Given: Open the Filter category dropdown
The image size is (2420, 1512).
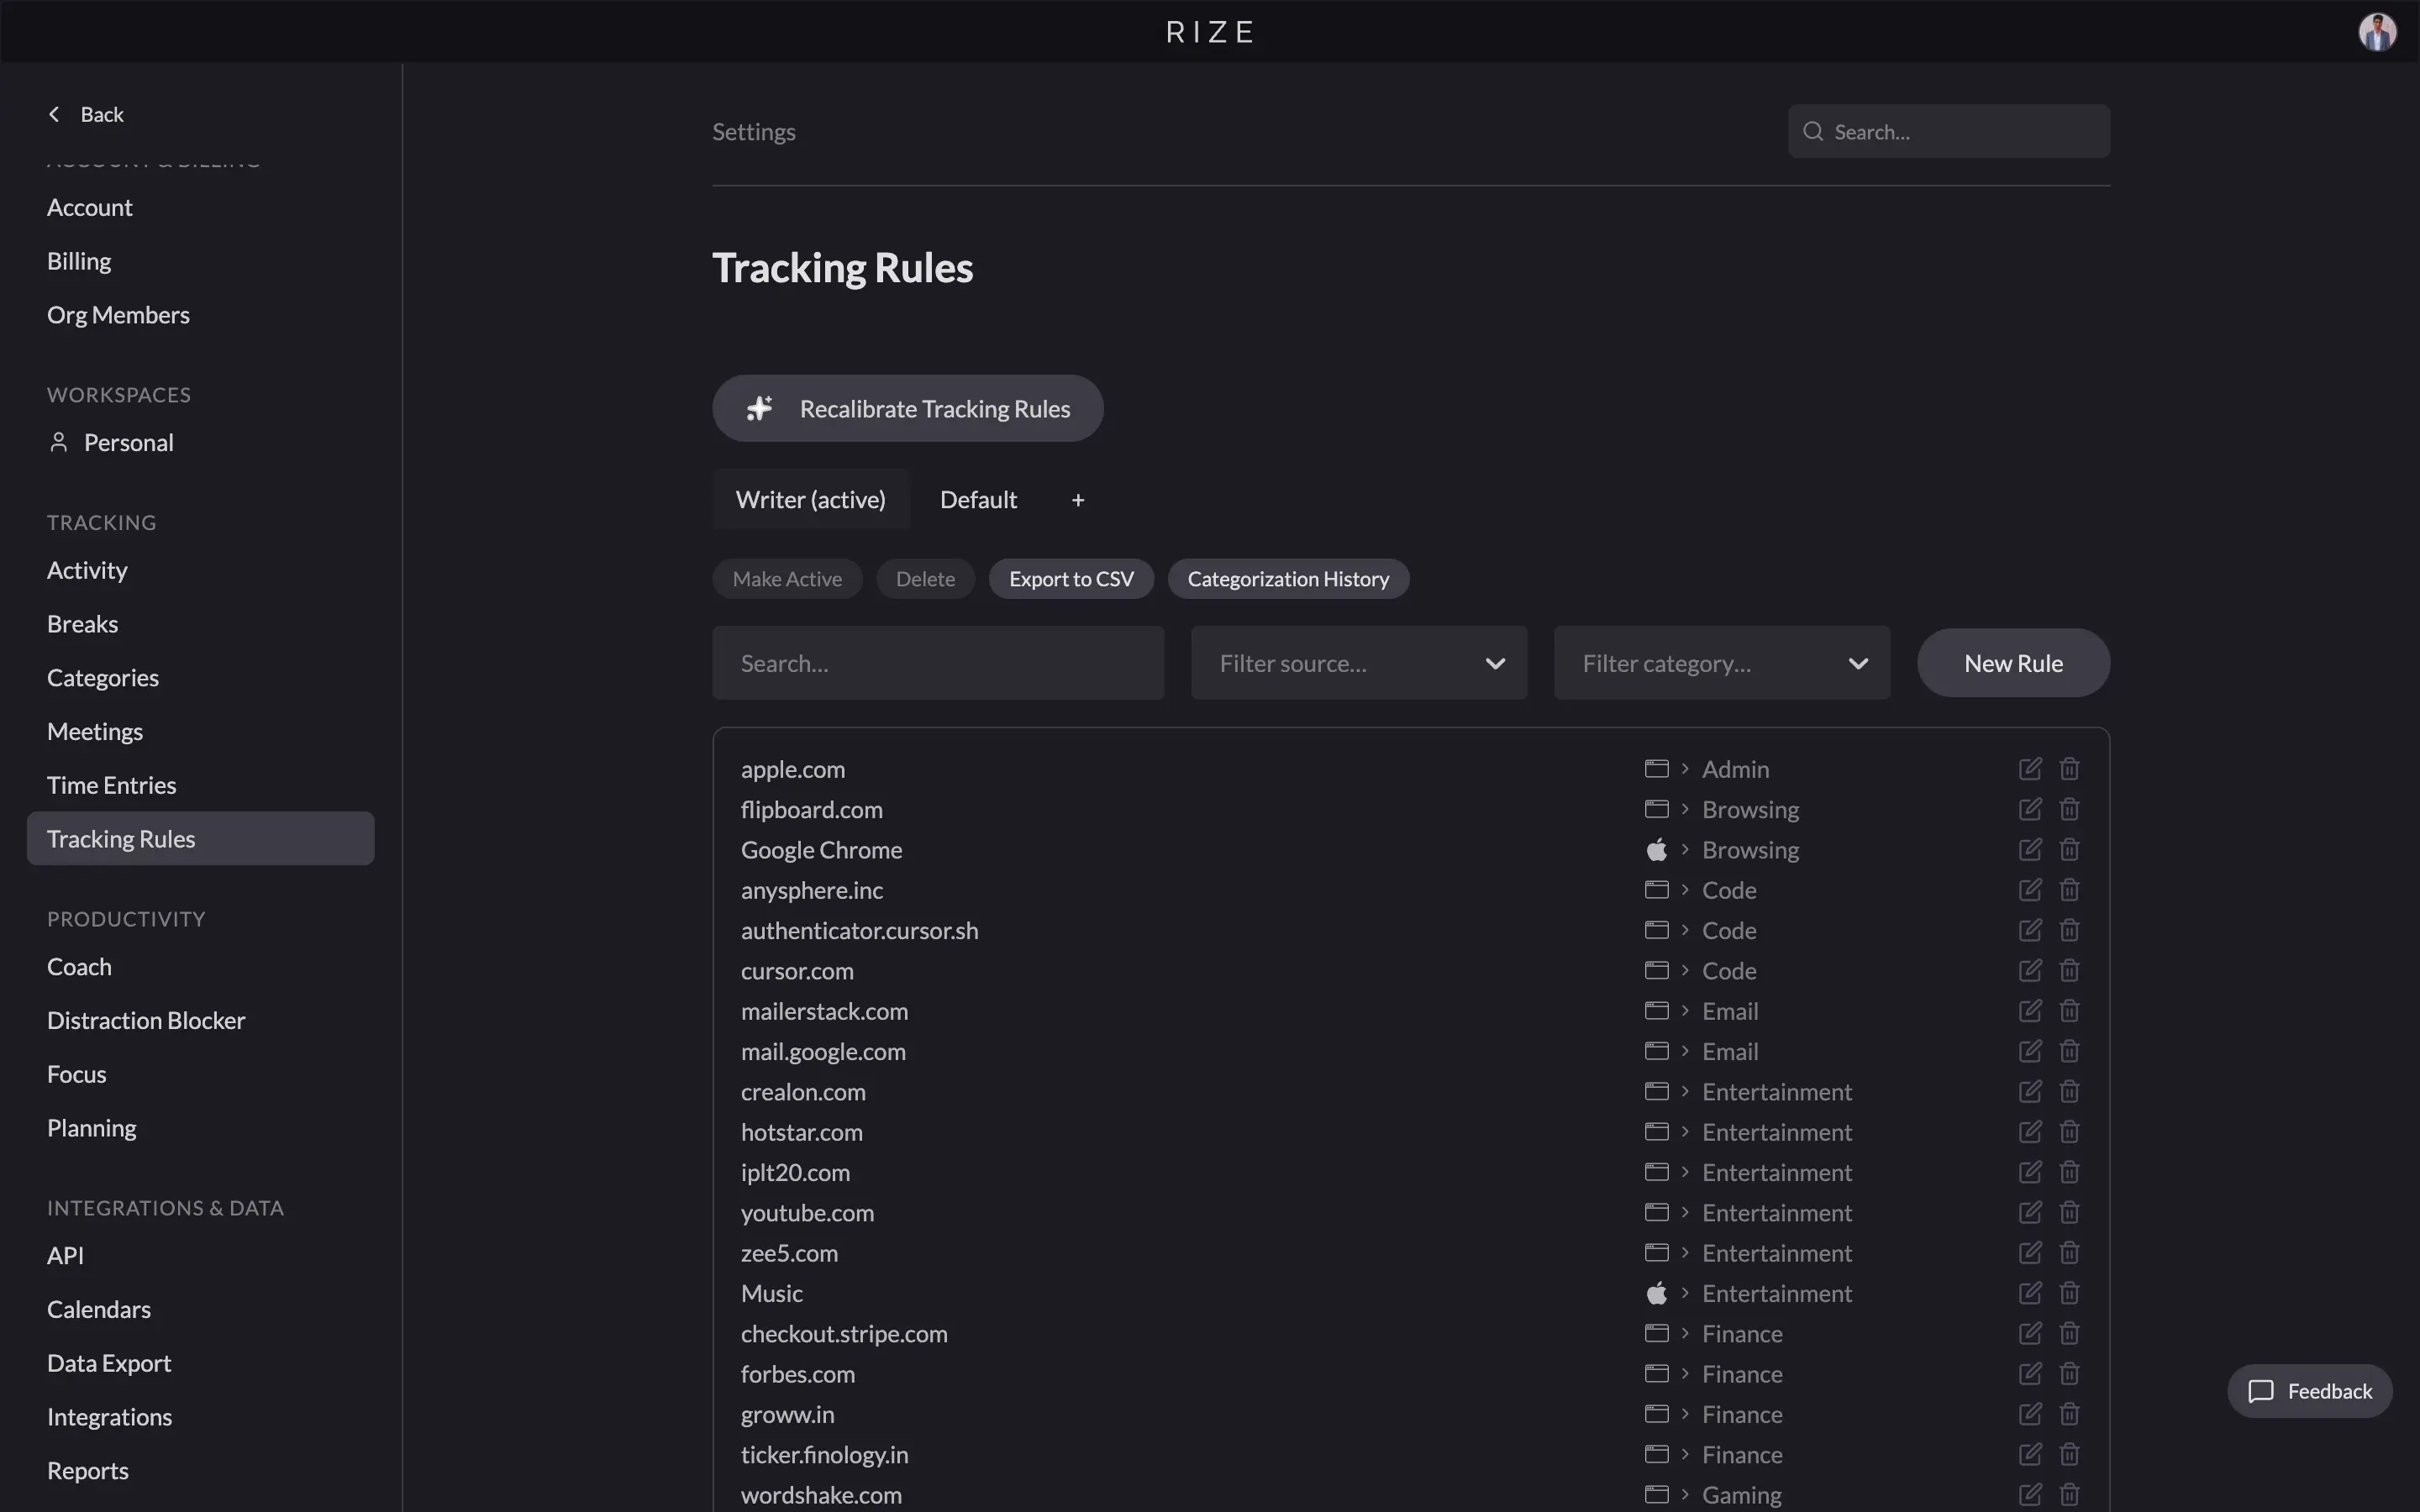Looking at the screenshot, I should 1721,662.
